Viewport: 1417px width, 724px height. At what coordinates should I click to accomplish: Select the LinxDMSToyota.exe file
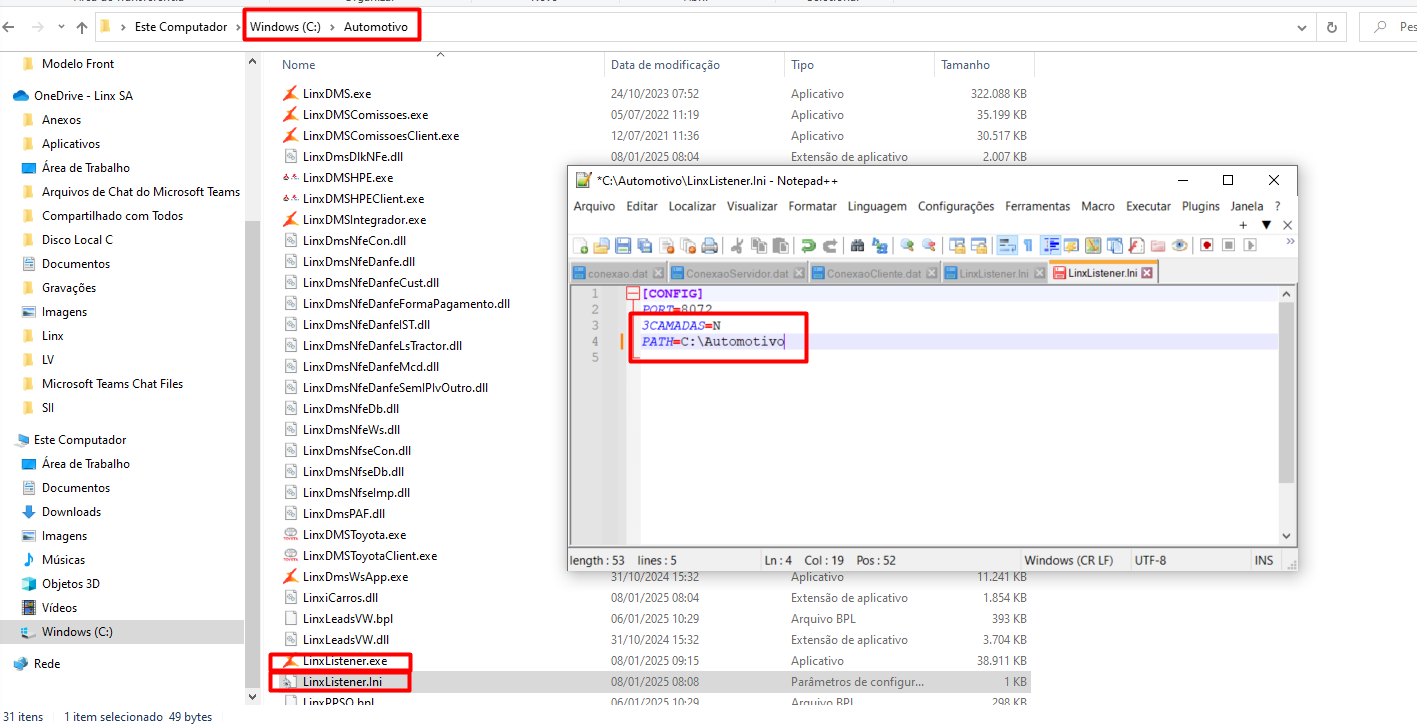(x=354, y=535)
